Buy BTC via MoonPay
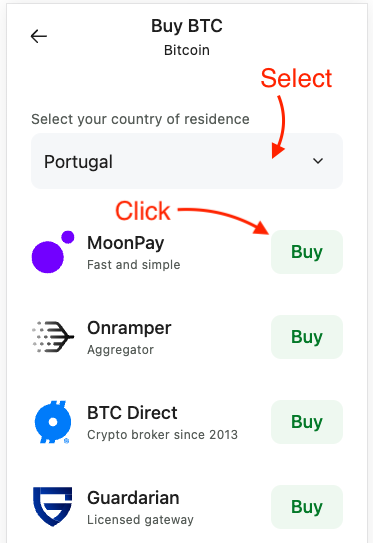 click(x=307, y=252)
